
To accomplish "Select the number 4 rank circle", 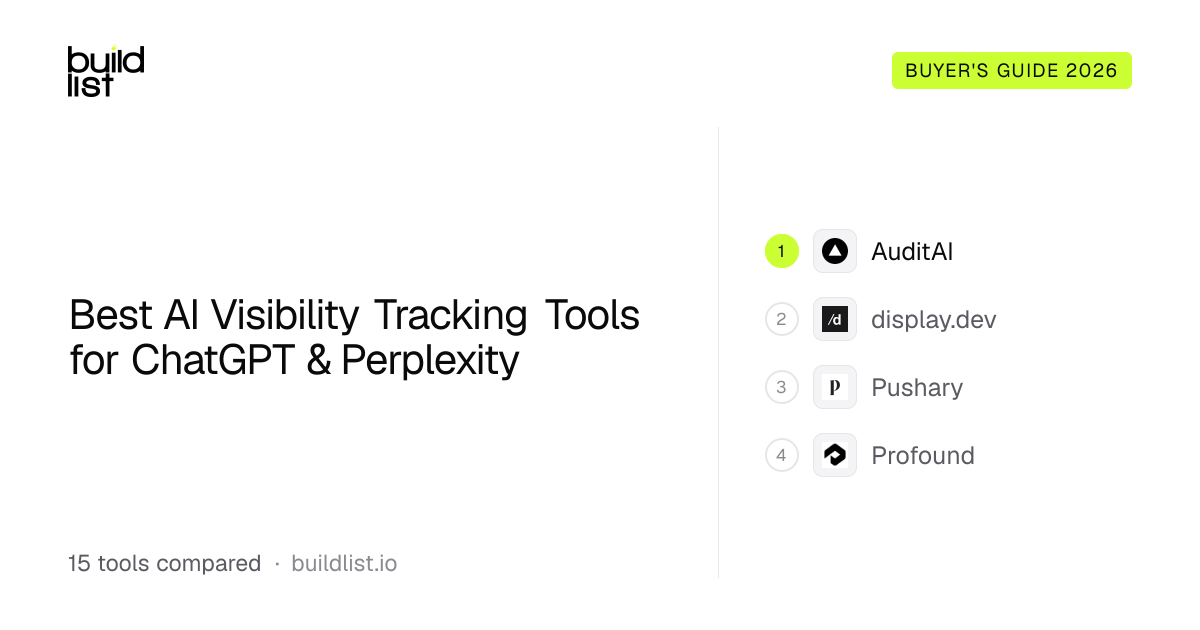I will 782,455.
